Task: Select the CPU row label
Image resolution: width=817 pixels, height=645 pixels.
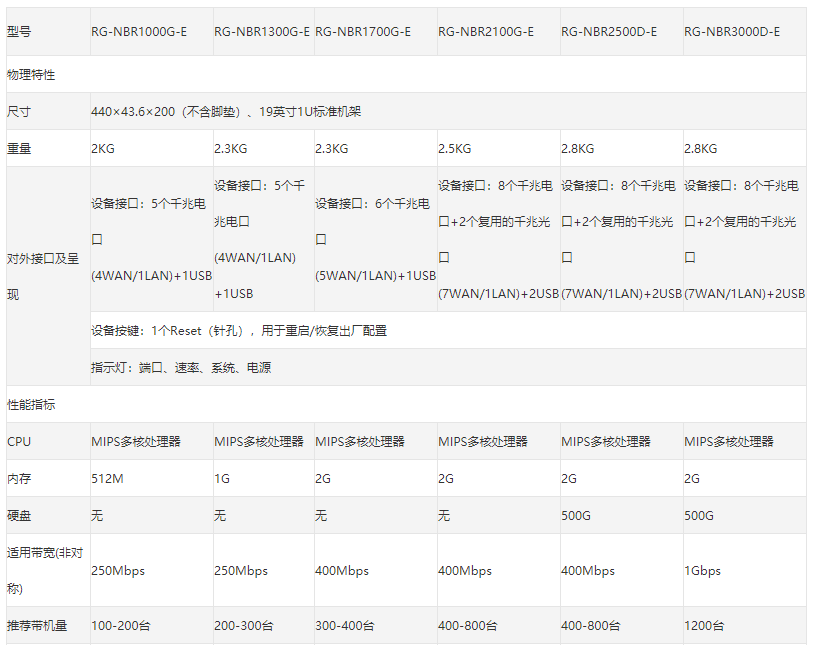Action: tap(19, 442)
